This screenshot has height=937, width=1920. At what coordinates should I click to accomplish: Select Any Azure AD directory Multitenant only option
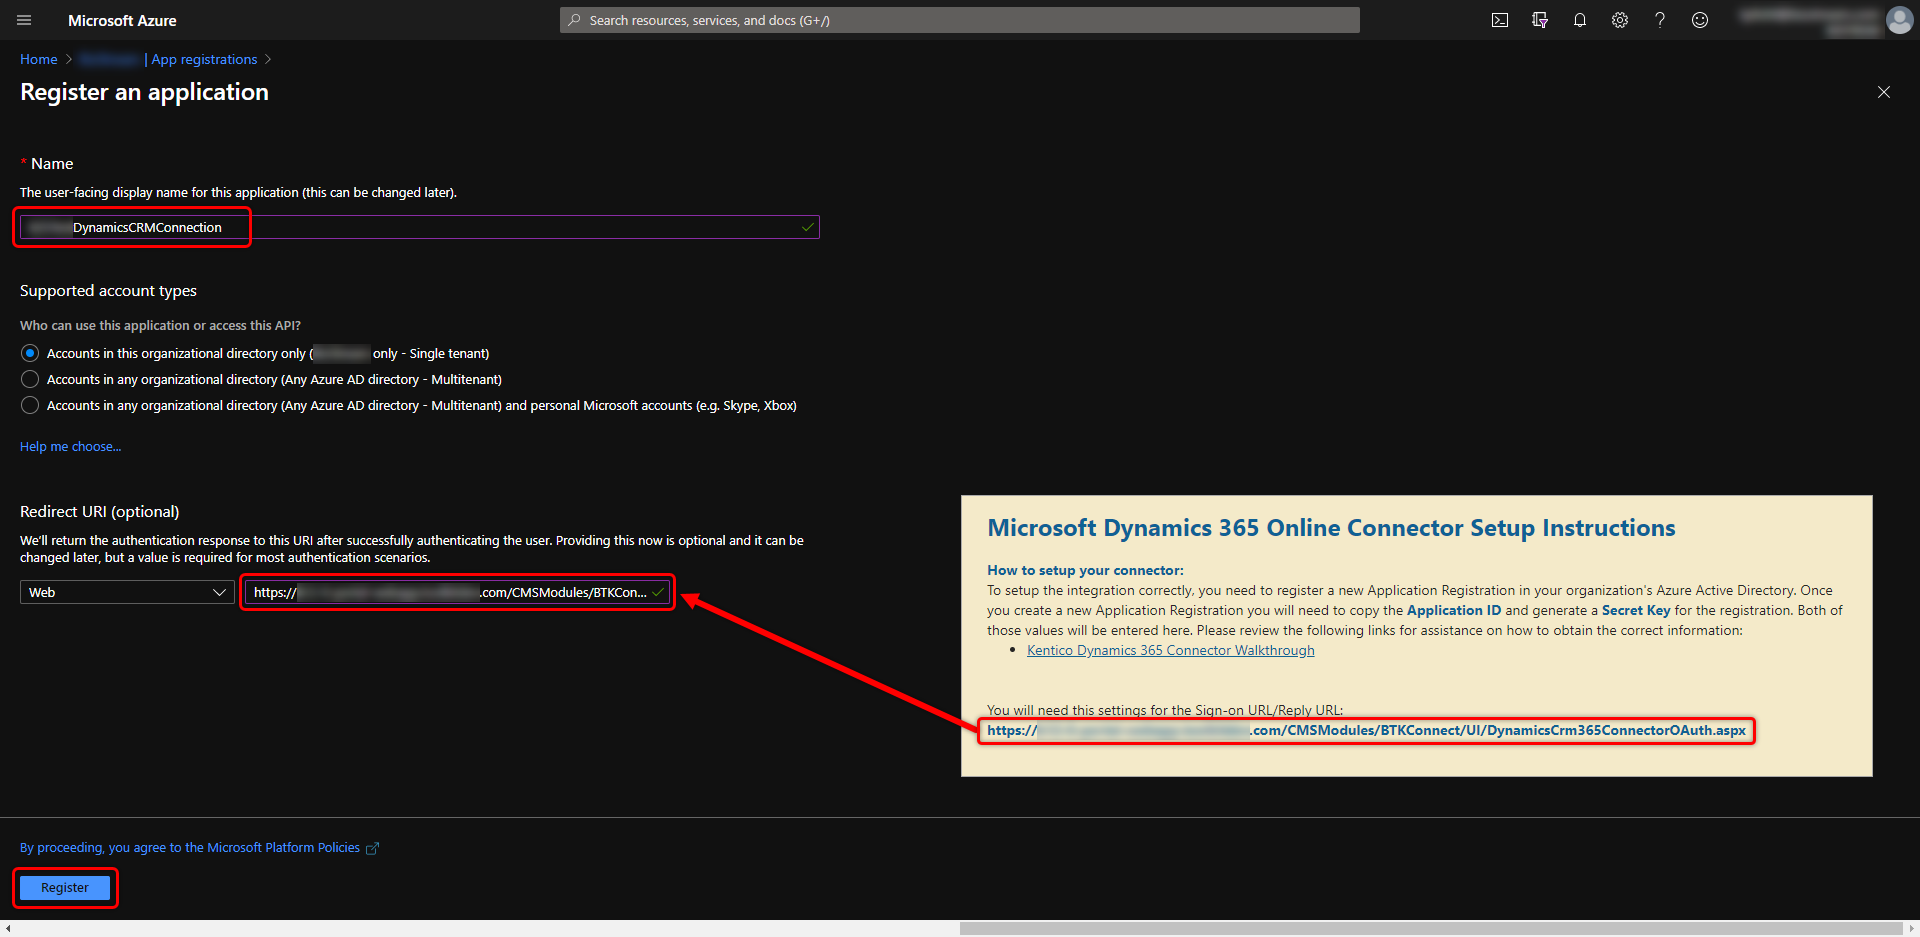[x=30, y=379]
